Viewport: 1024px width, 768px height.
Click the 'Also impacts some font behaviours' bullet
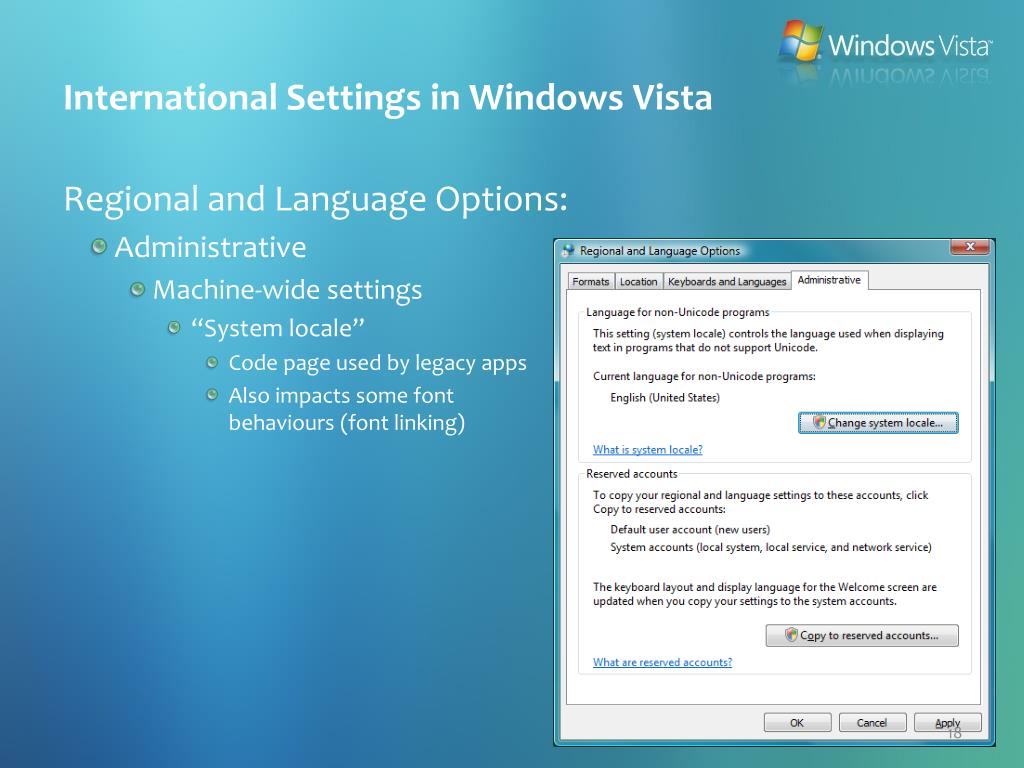click(347, 409)
